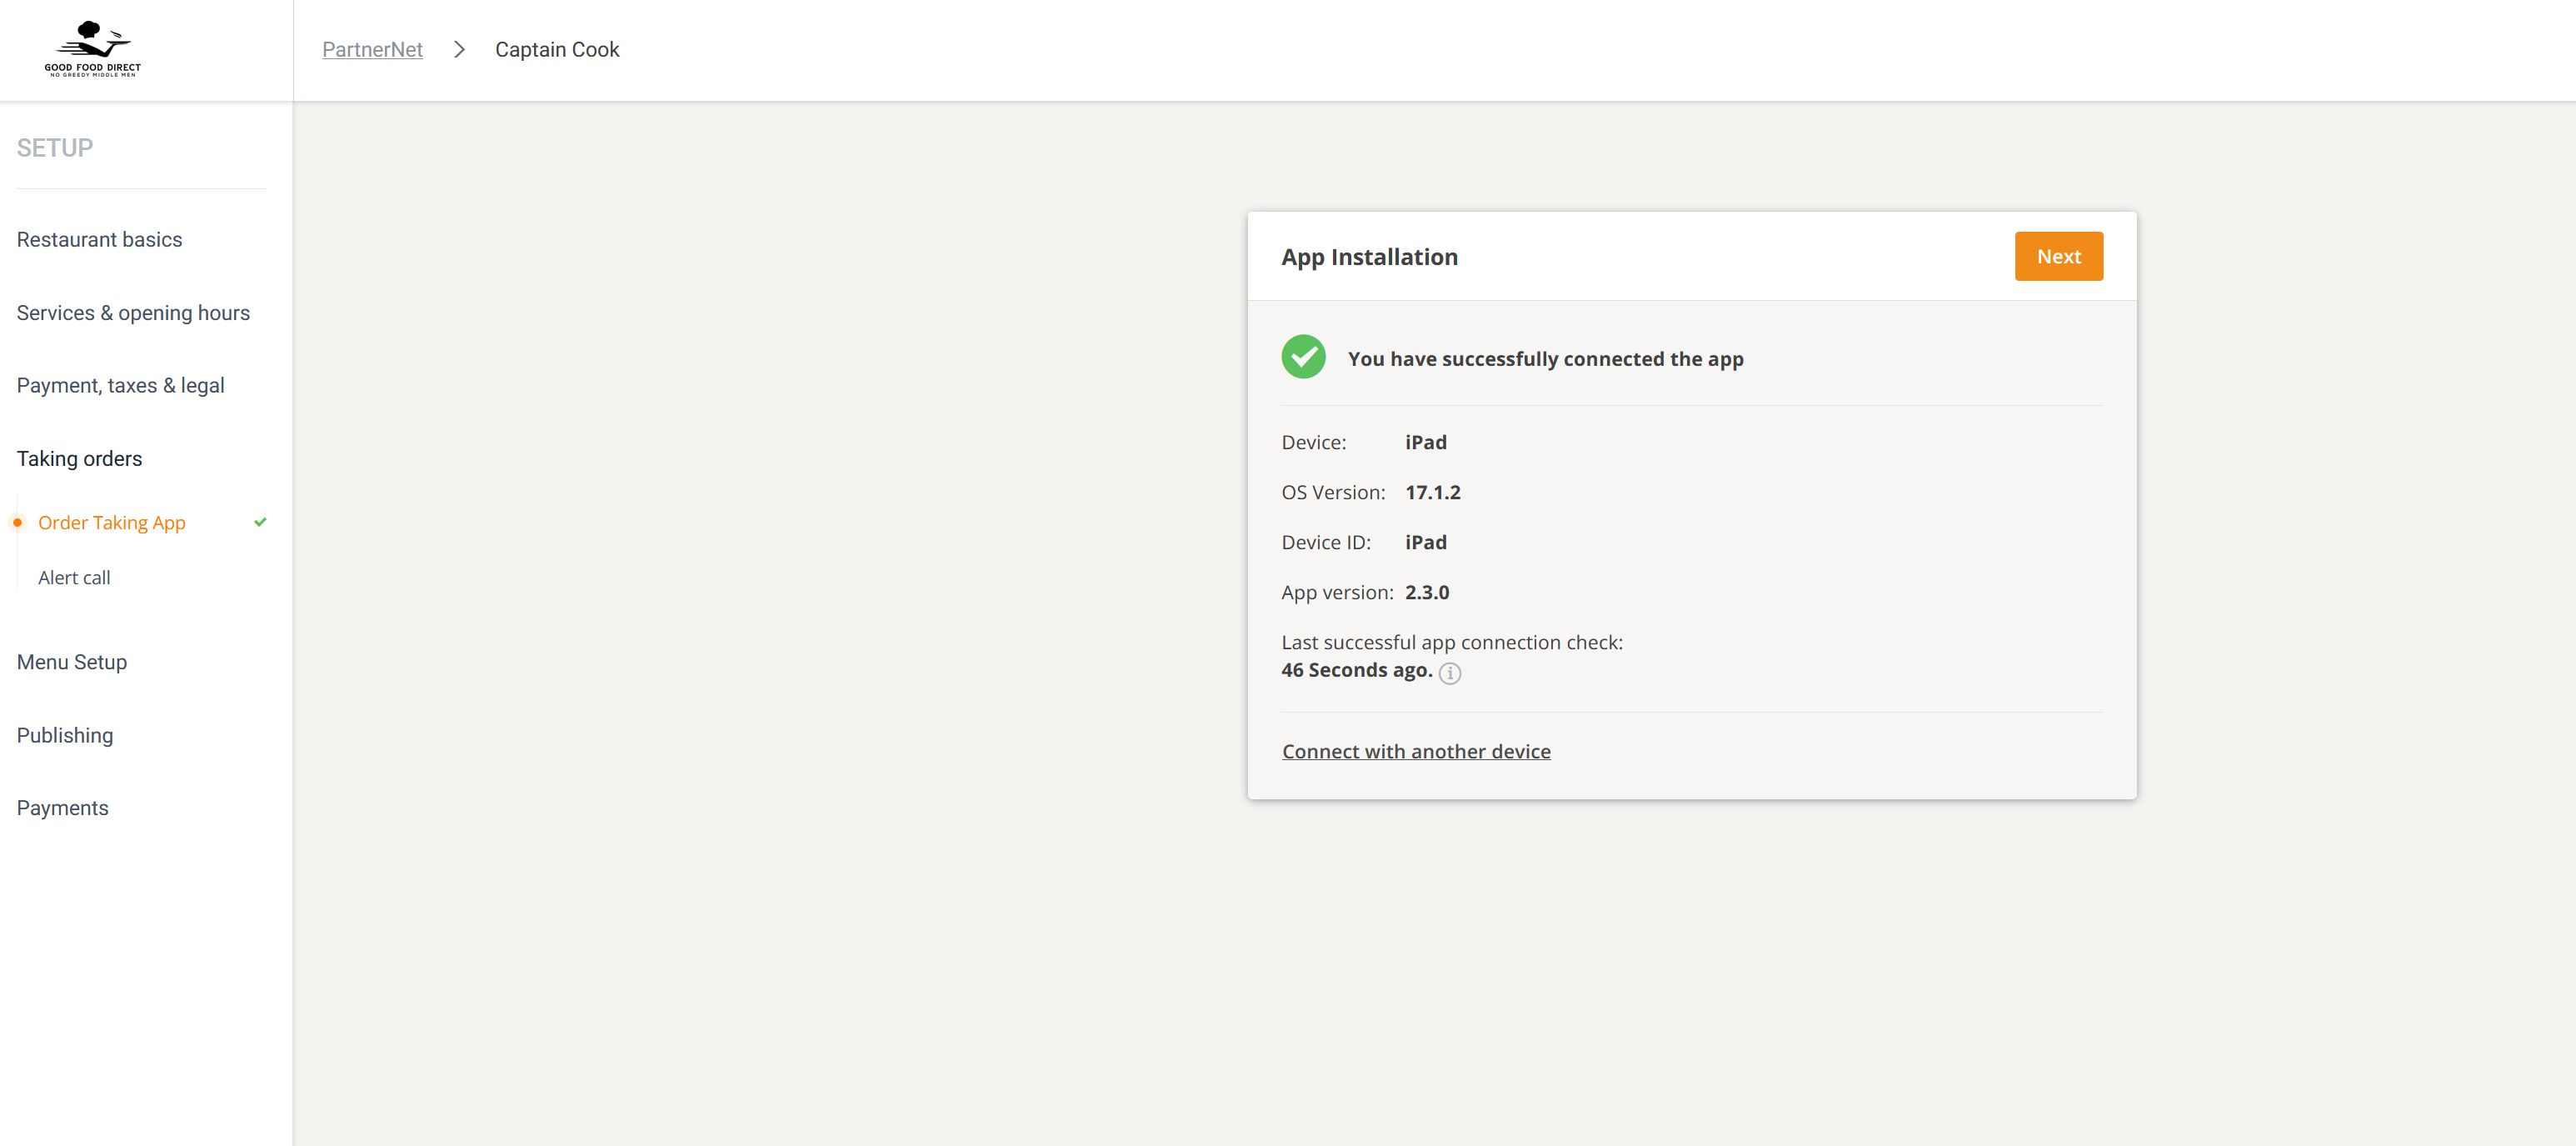Click Connect with another device link

(x=1415, y=751)
